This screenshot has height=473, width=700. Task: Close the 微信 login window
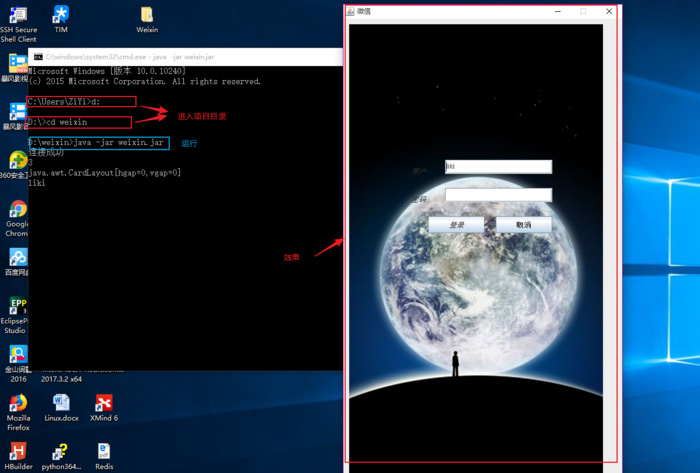609,11
